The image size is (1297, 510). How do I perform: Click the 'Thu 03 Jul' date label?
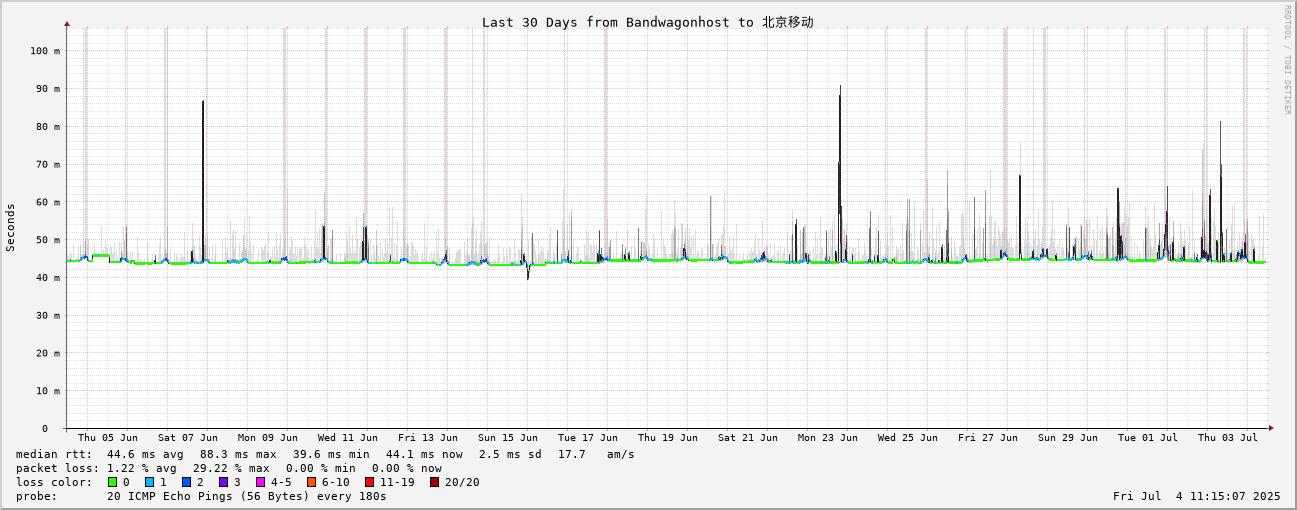1228,437
